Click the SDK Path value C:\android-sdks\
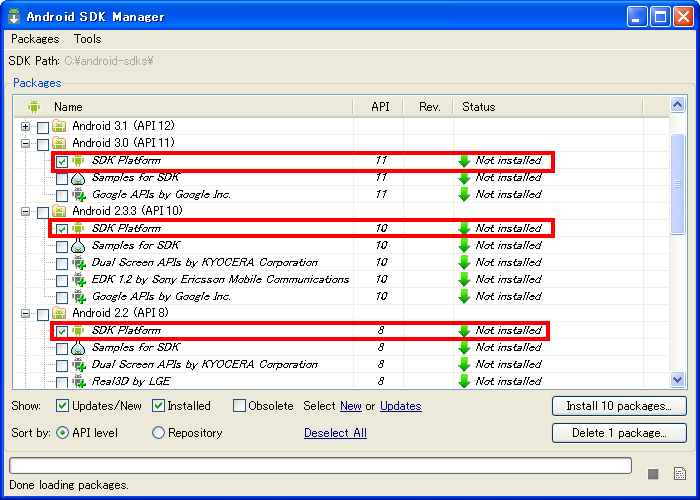Viewport: 700px width, 500px height. coord(109,61)
